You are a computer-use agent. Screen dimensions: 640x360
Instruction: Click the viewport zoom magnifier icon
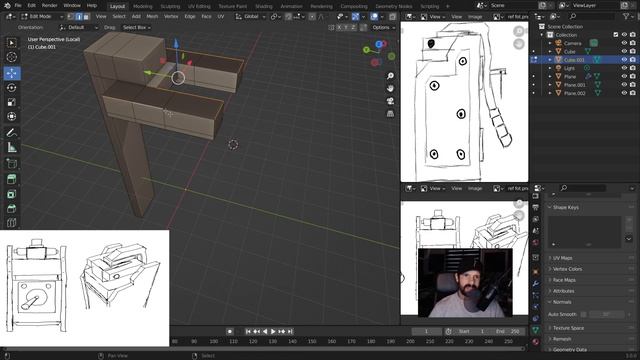(x=390, y=76)
